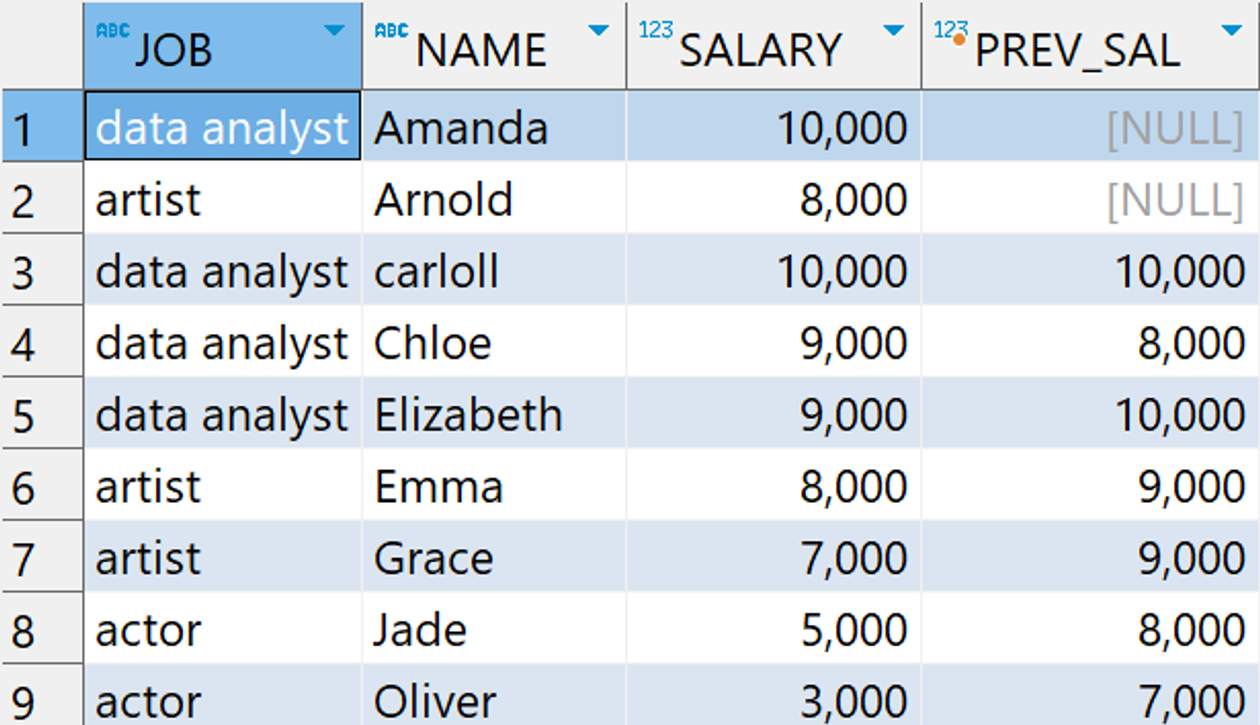Select the 'Emma' name cell
Image resolution: width=1260 pixels, height=725 pixels.
tap(494, 486)
